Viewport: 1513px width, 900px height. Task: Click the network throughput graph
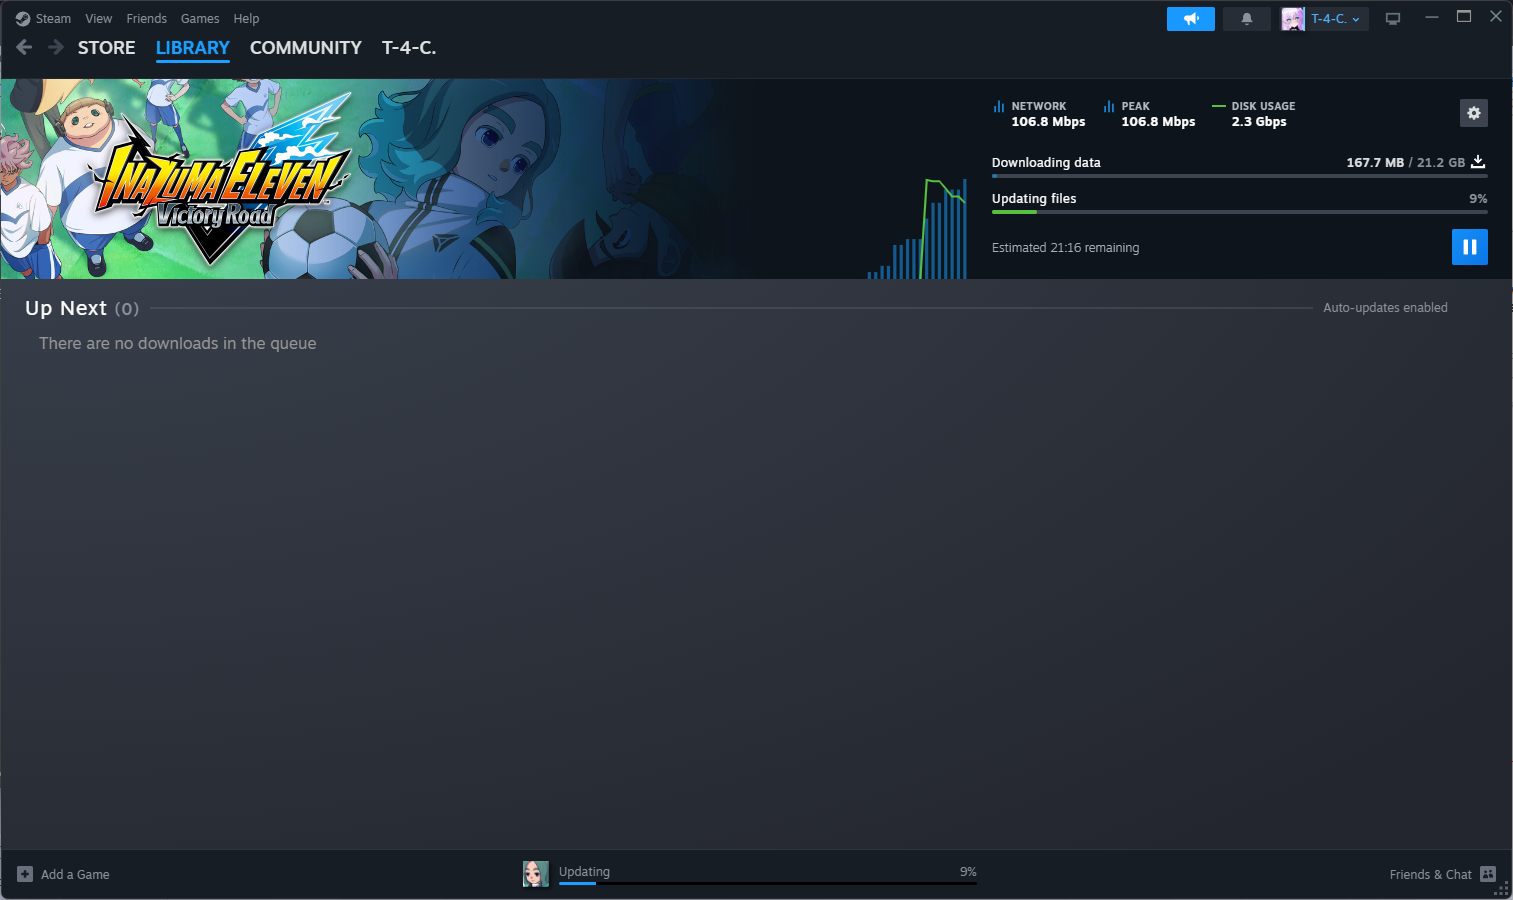tap(917, 229)
